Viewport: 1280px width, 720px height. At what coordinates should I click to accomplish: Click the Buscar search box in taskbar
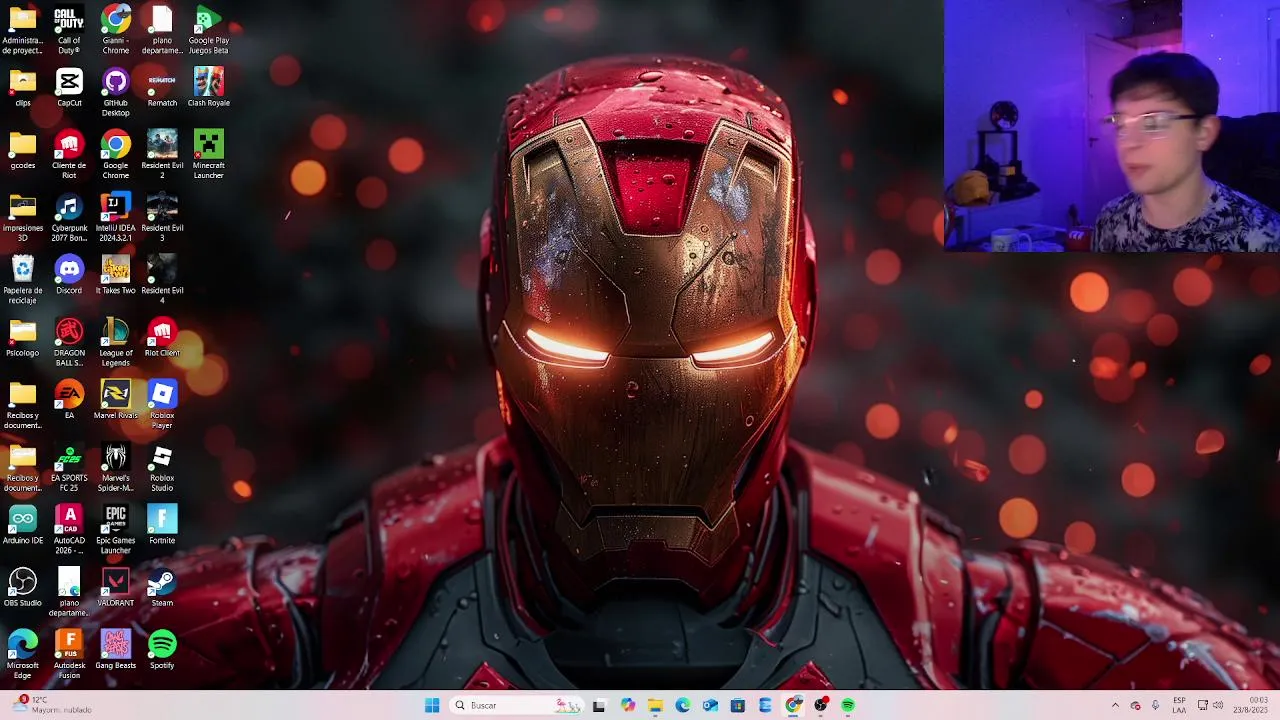516,705
